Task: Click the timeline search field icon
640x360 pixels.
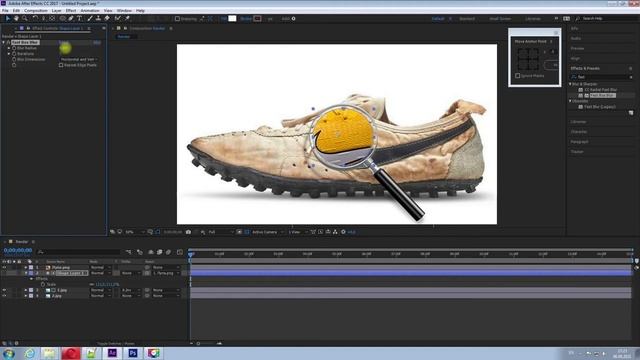Action: (40, 252)
